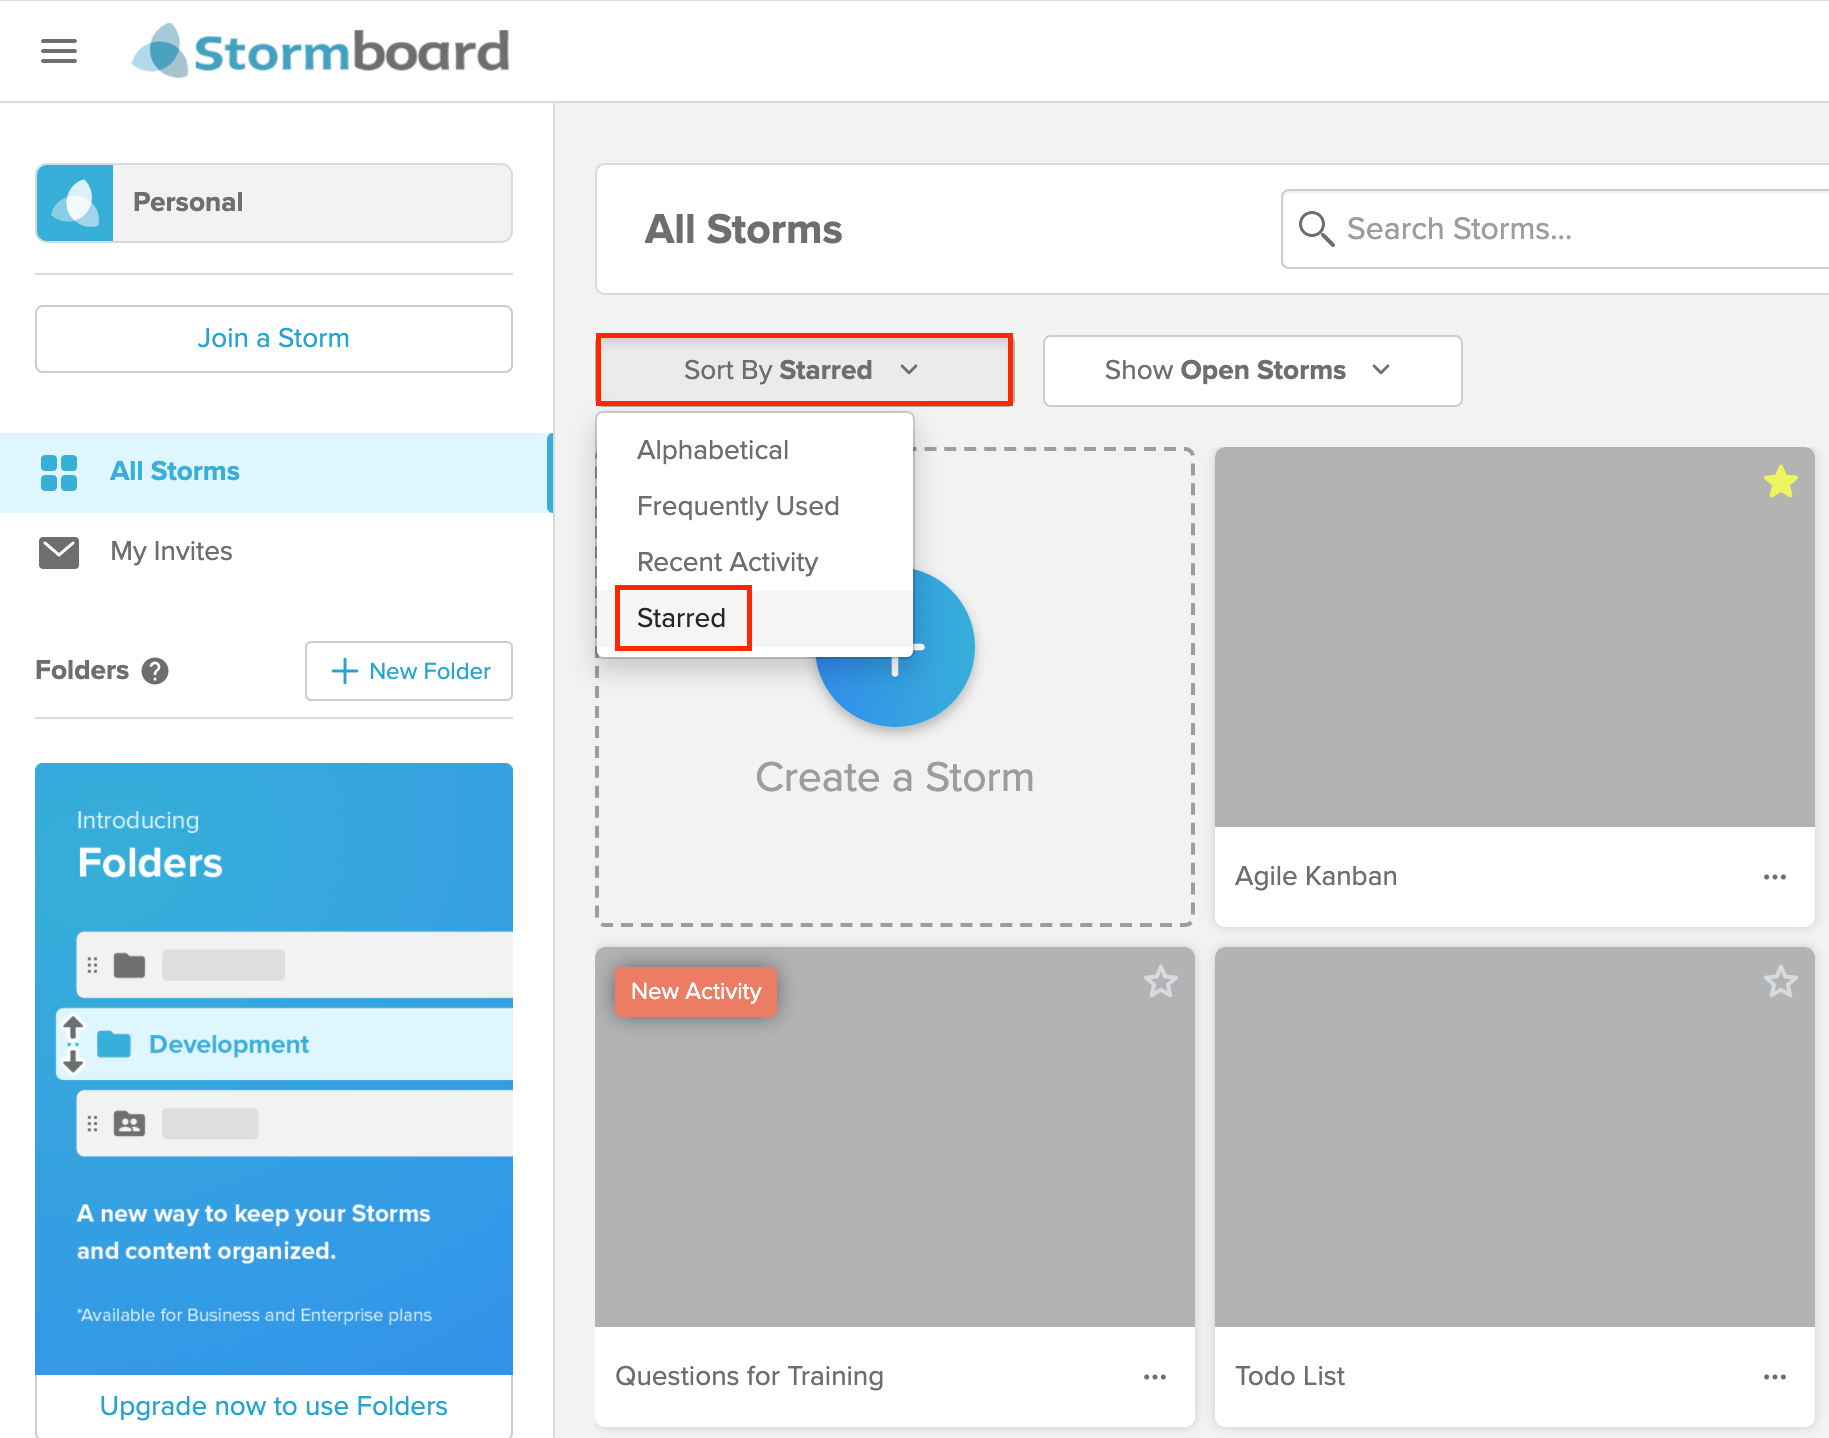1829x1438 pixels.
Task: Select Frequently Used sort option
Action: (x=755, y=506)
